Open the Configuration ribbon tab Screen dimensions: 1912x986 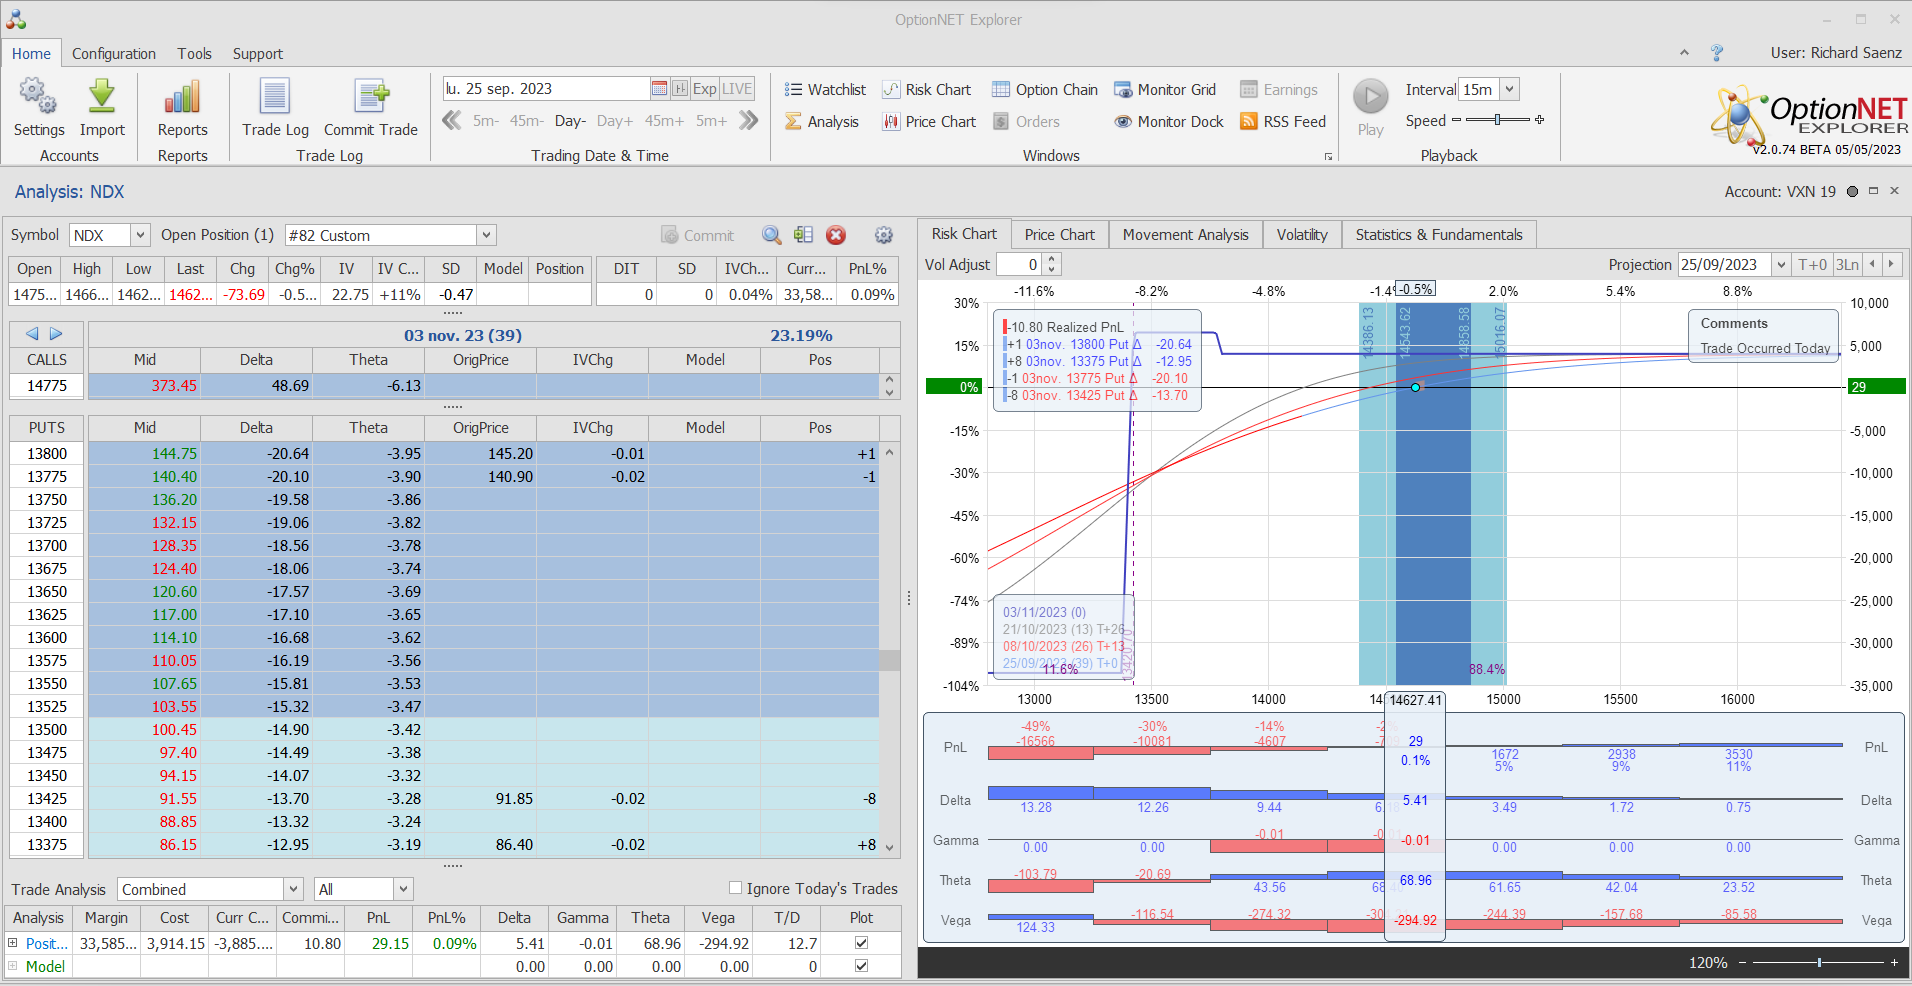point(114,54)
